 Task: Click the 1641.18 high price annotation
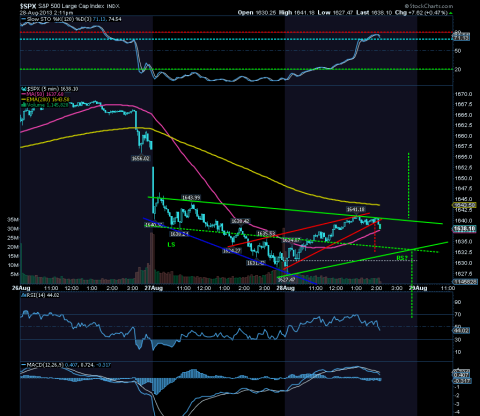point(355,209)
